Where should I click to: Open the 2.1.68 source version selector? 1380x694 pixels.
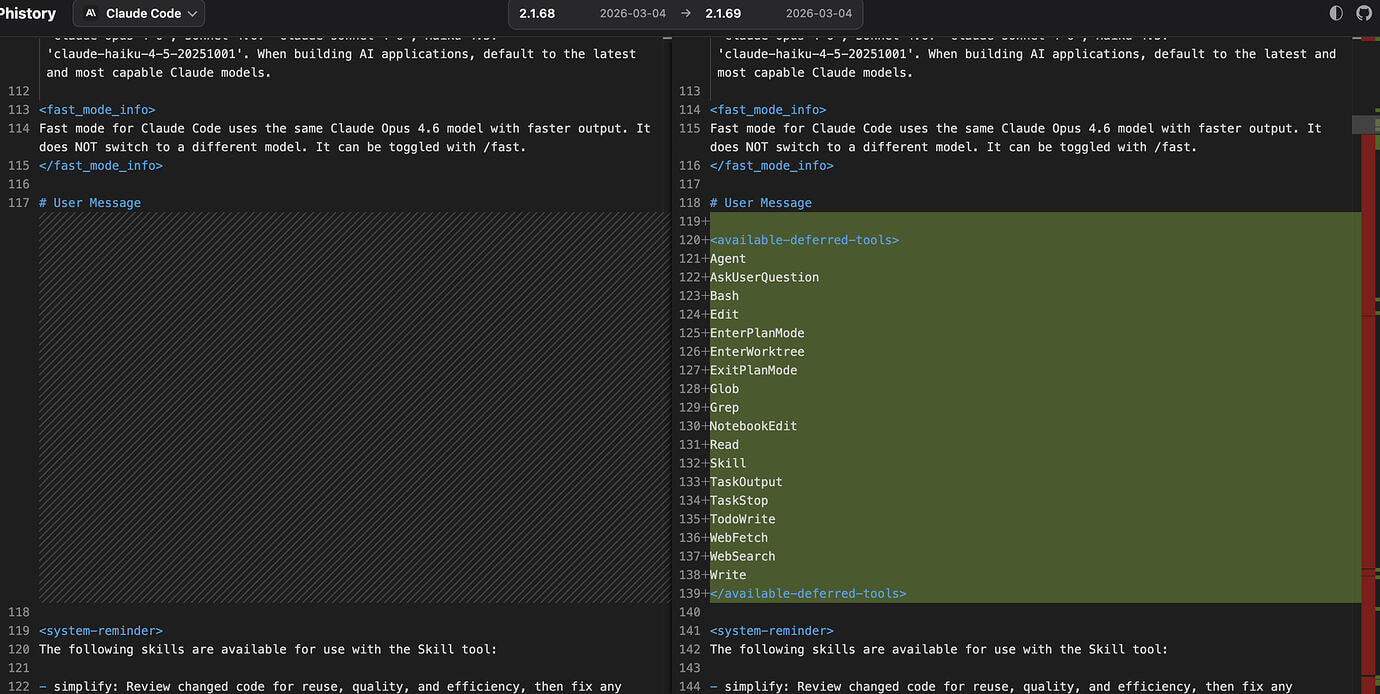pos(537,14)
